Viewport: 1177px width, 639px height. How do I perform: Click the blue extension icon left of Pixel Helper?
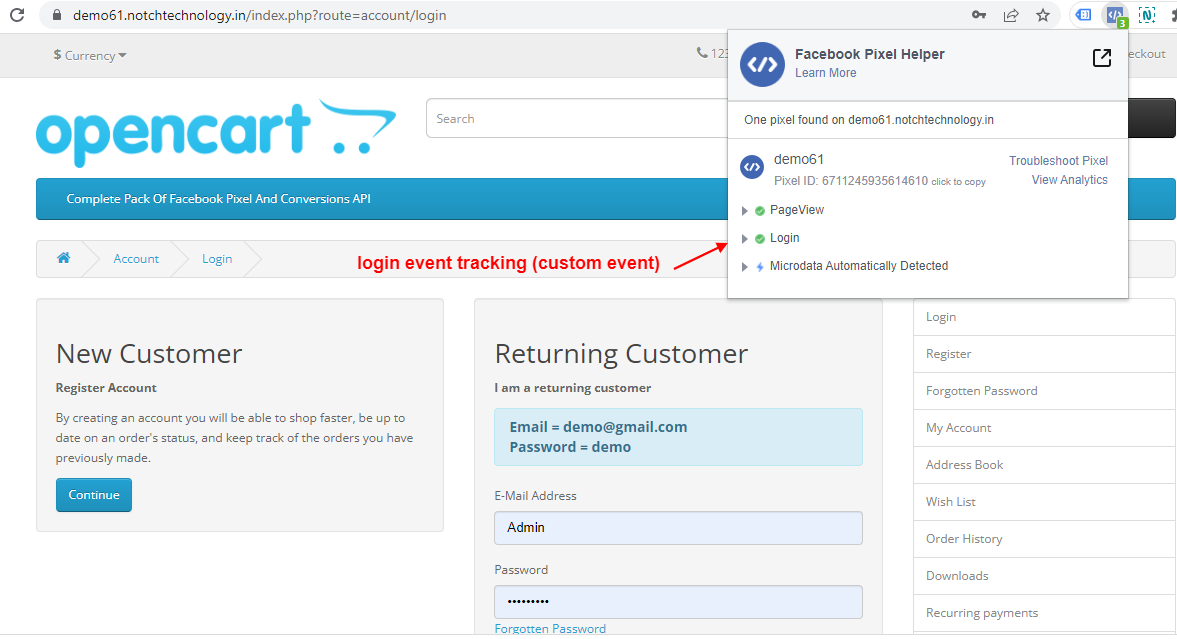pyautogui.click(x=1083, y=15)
